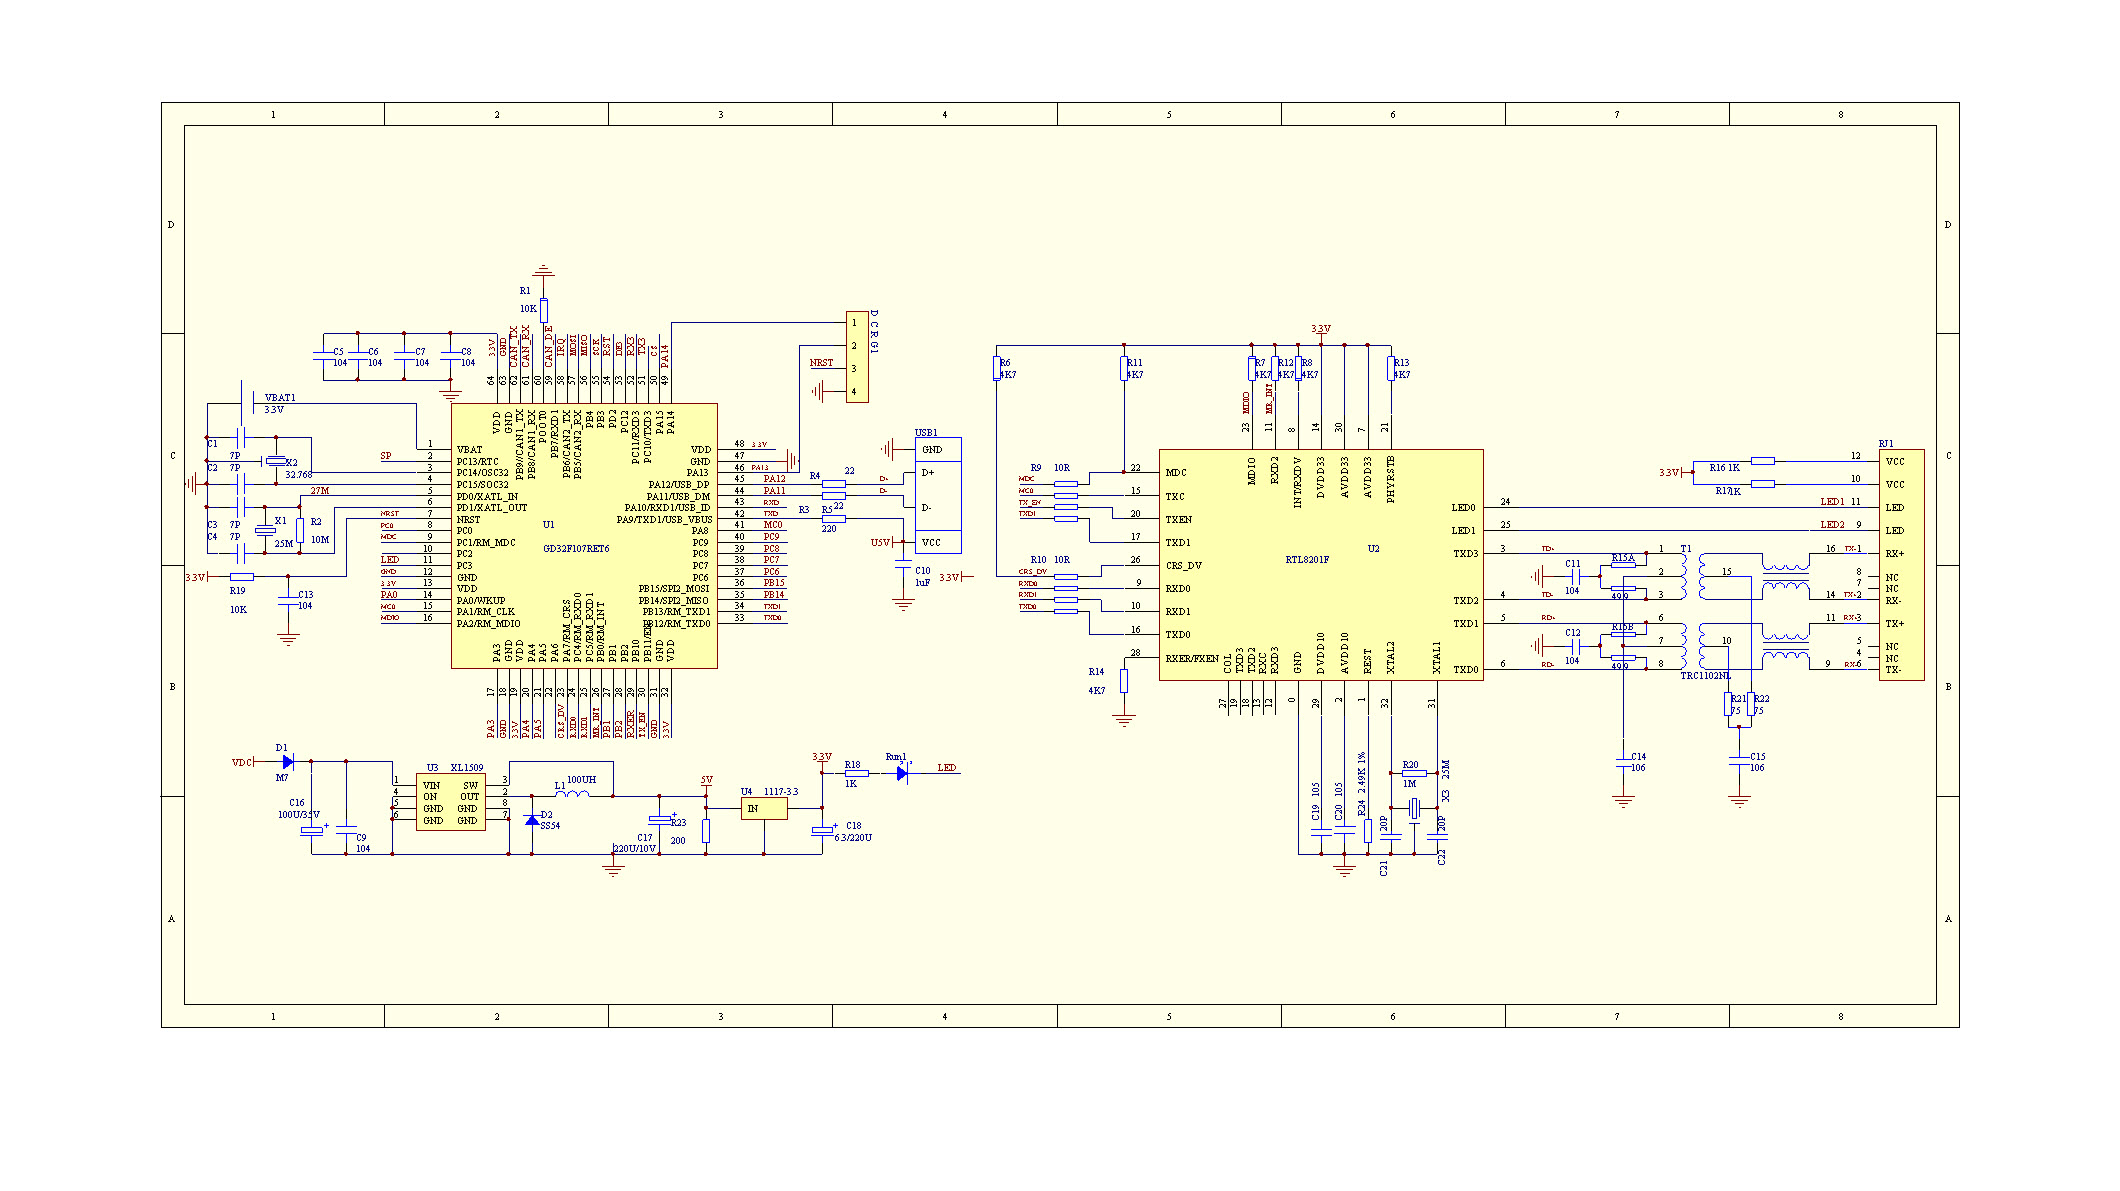Image resolution: width=2120 pixels, height=1191 pixels.
Task: Click resistor R21 75 symbol
Action: 1728,704
